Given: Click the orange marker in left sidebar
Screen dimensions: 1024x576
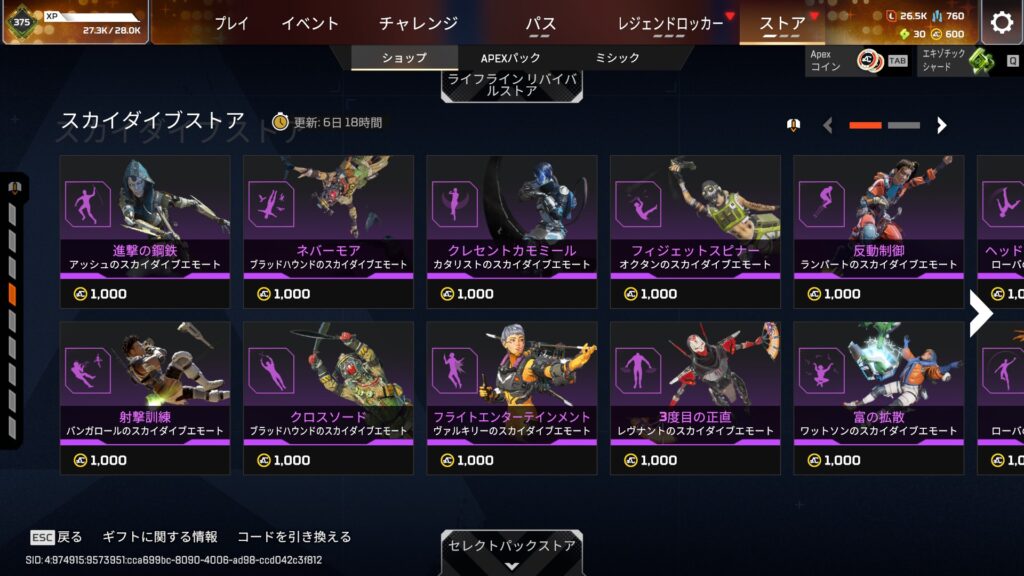Looking at the screenshot, I should click(12, 295).
